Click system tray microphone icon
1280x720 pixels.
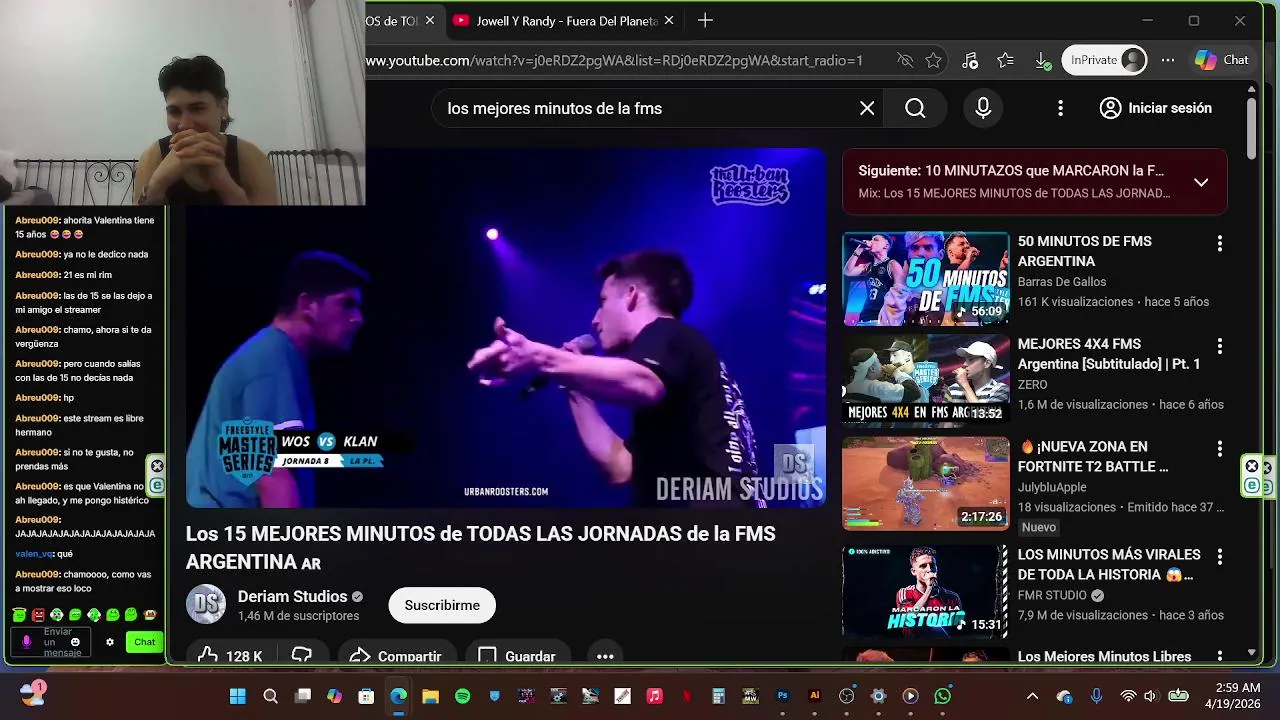(1097, 696)
